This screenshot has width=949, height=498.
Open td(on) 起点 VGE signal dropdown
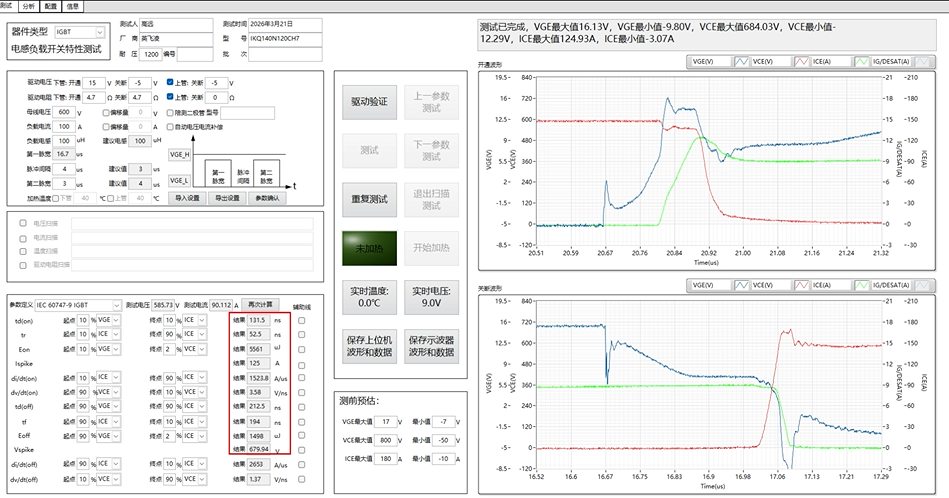pos(109,320)
